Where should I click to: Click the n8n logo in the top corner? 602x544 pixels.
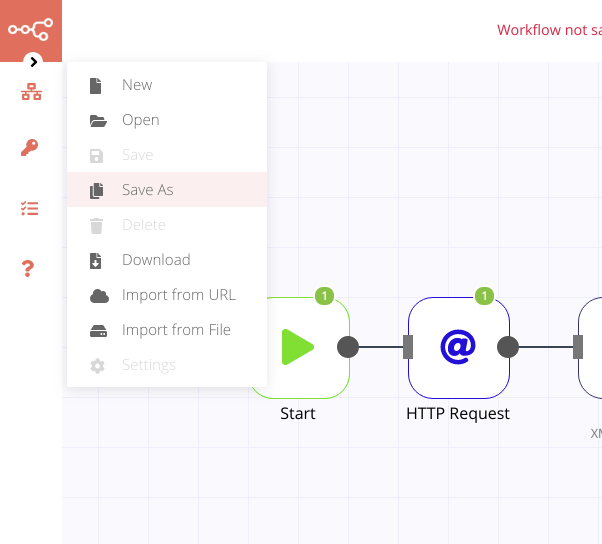30,29
